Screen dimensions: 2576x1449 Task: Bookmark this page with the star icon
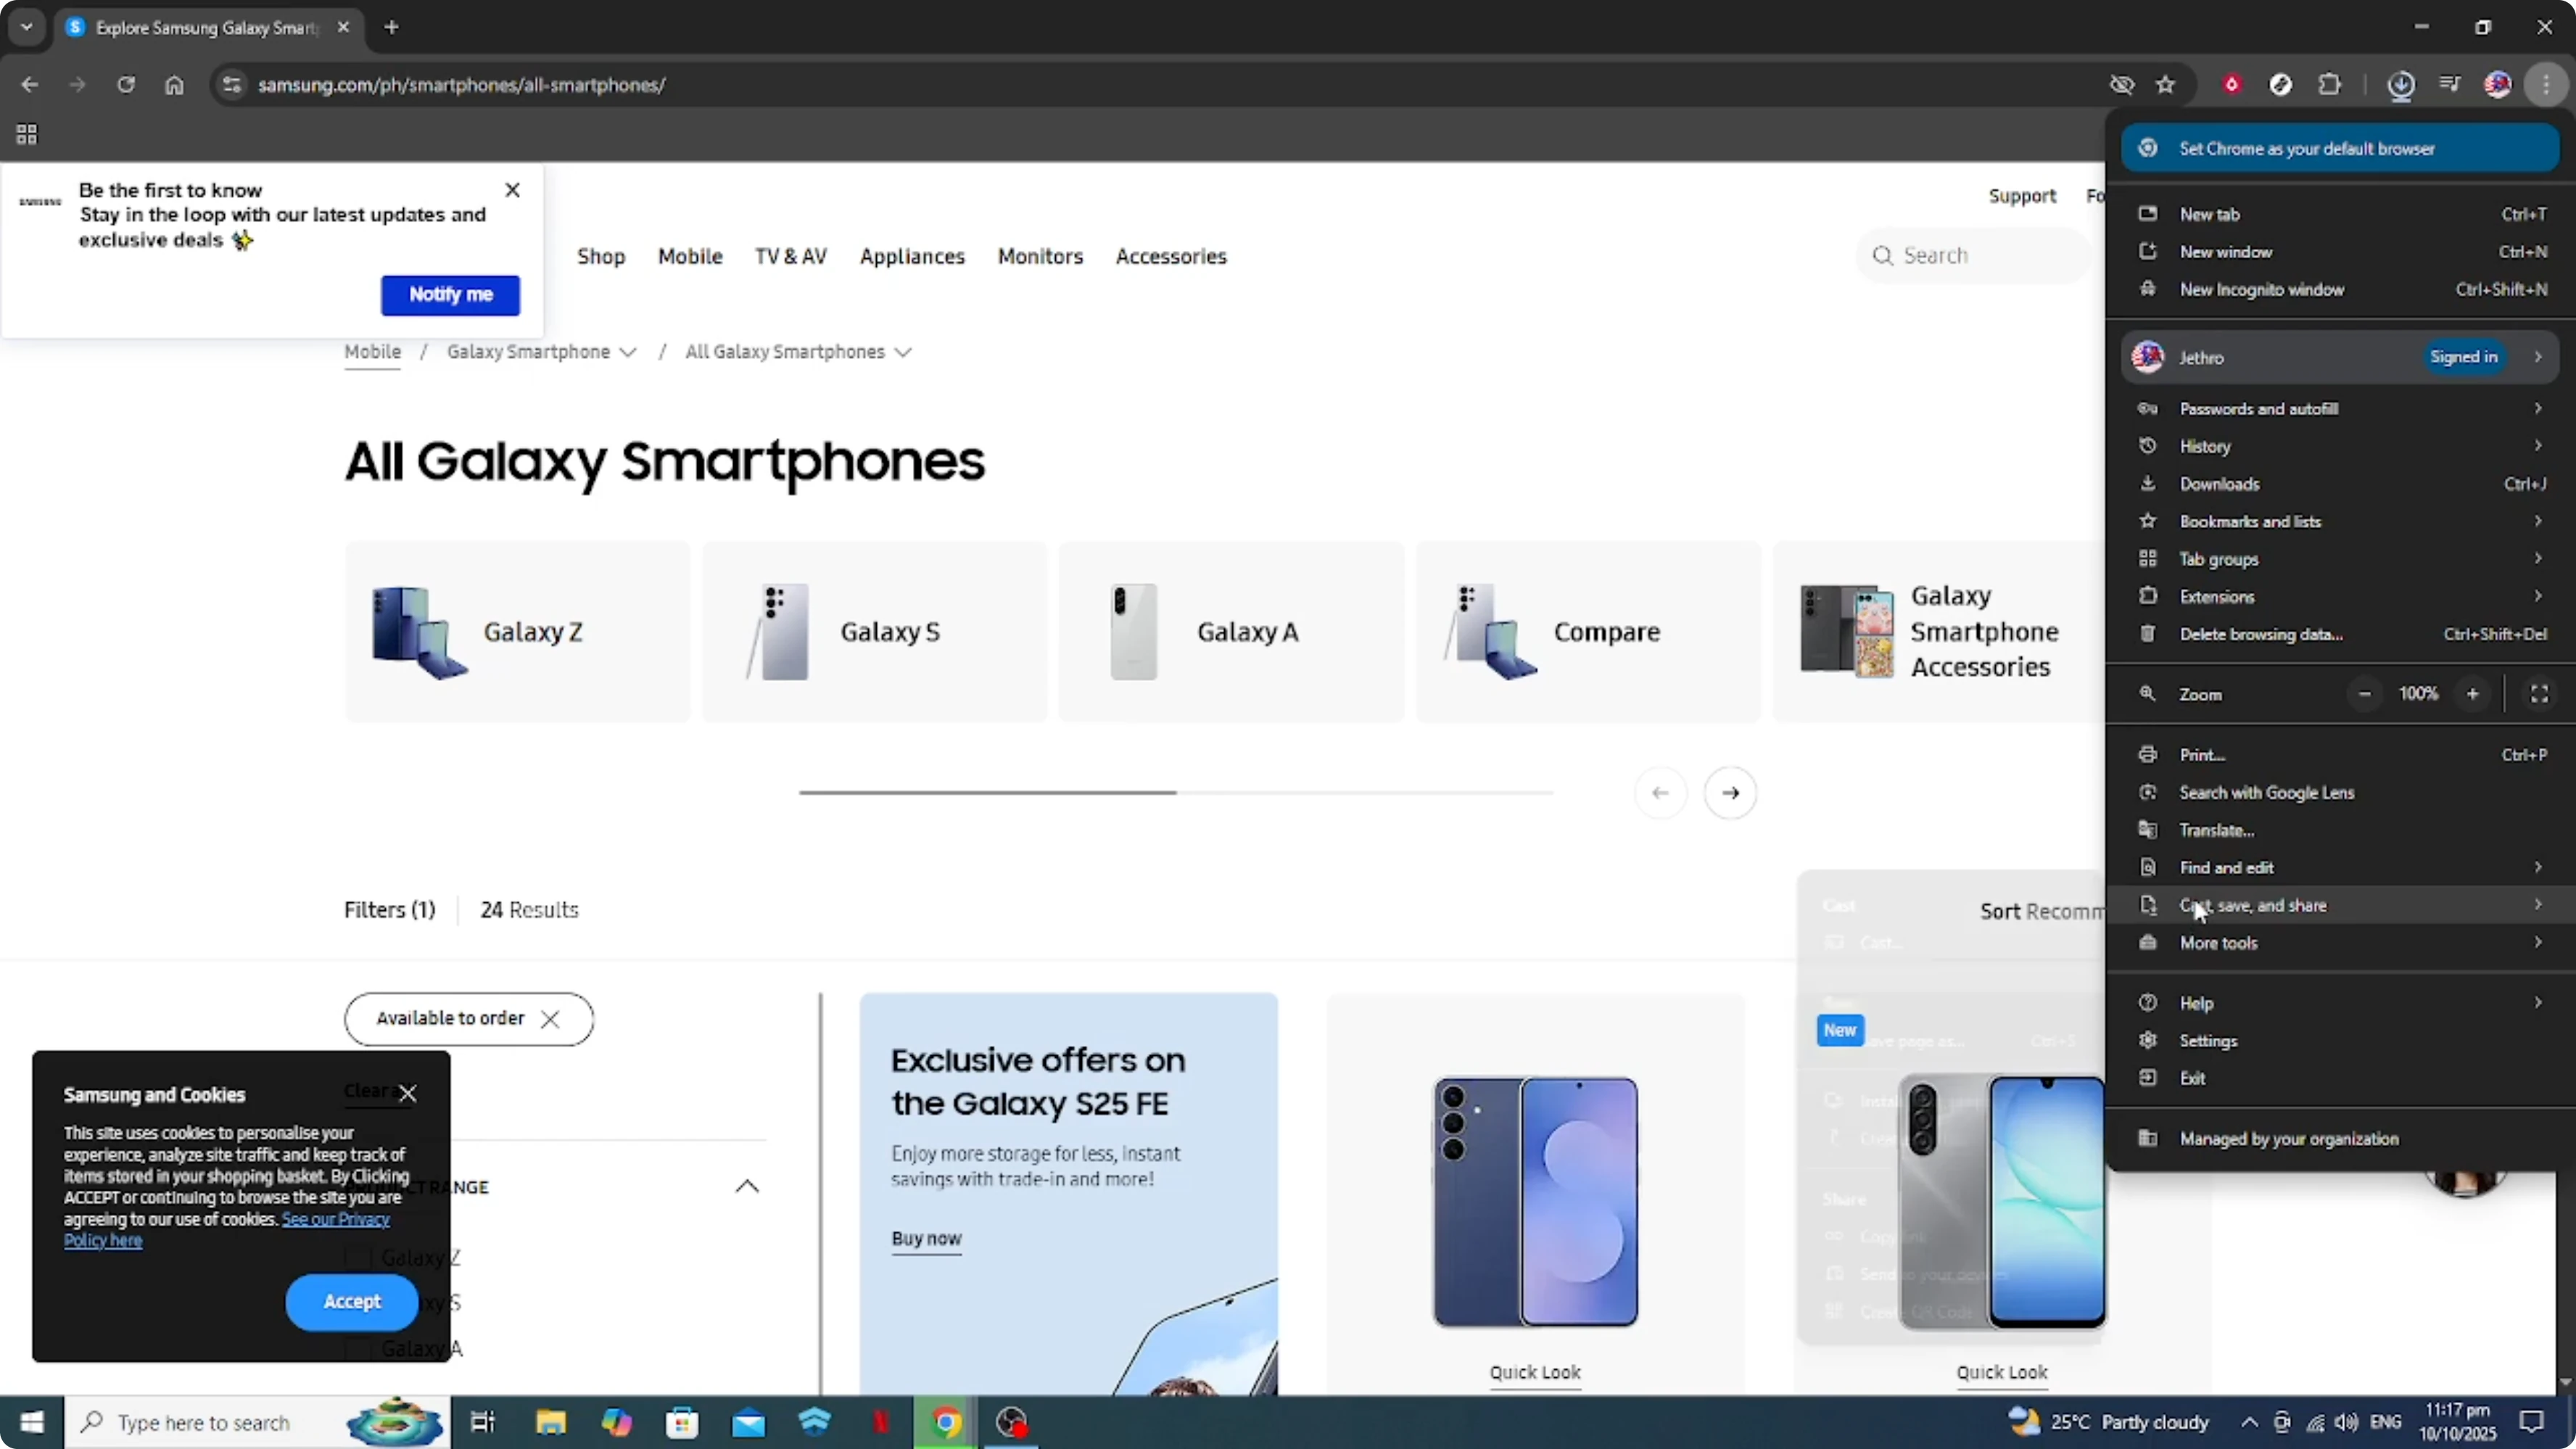[2165, 85]
